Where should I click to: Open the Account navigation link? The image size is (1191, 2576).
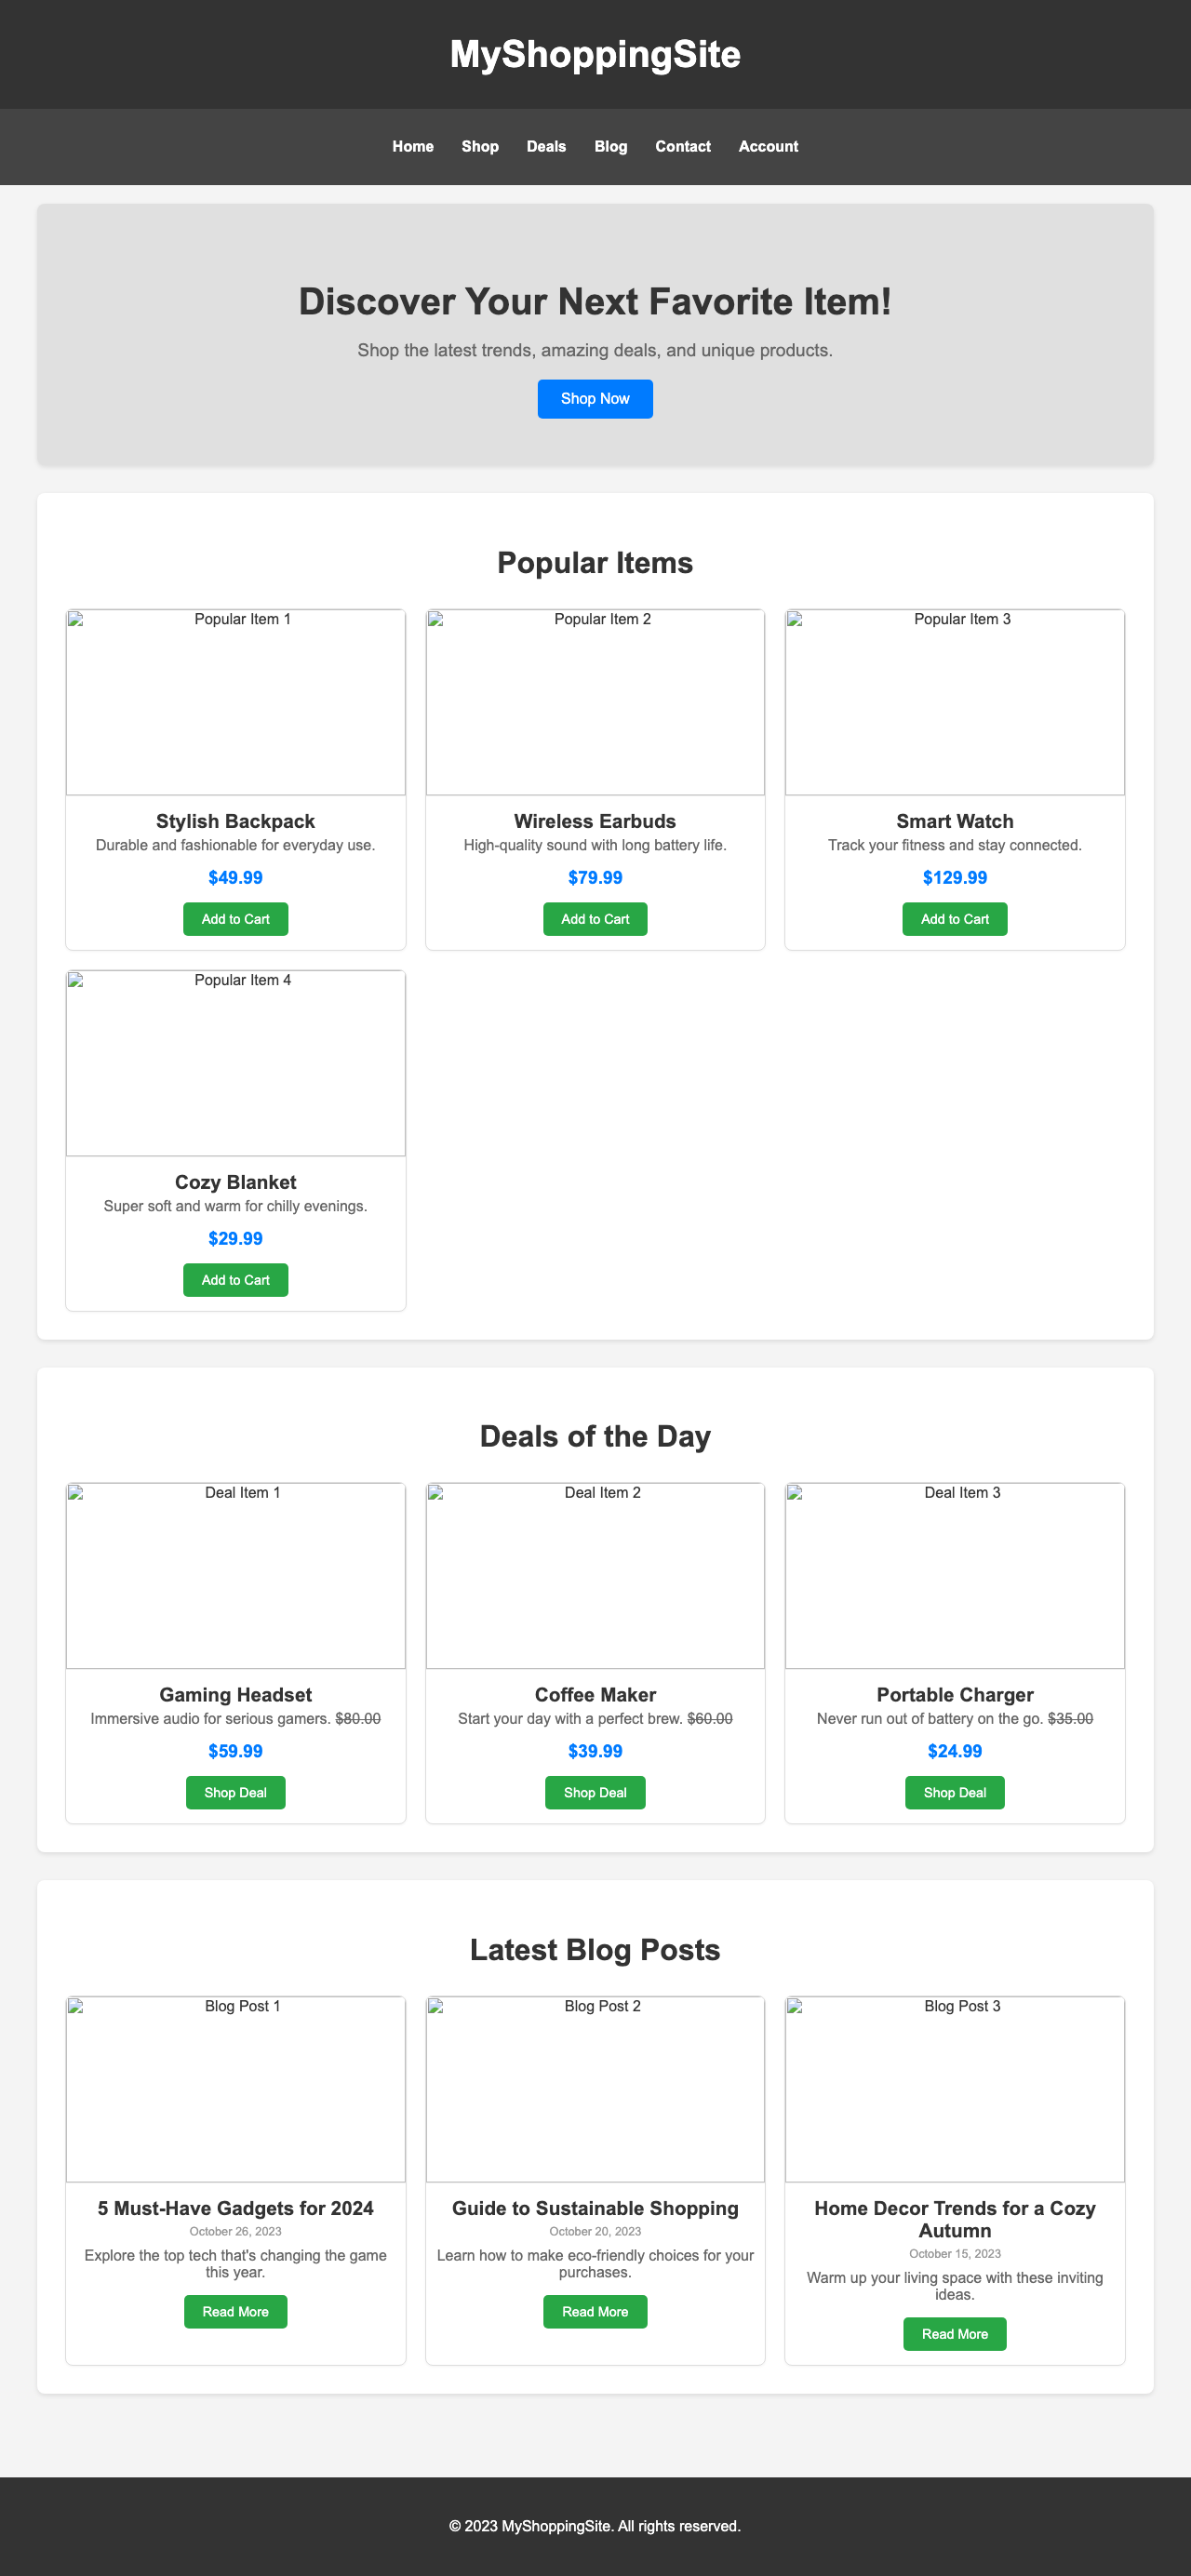click(768, 146)
